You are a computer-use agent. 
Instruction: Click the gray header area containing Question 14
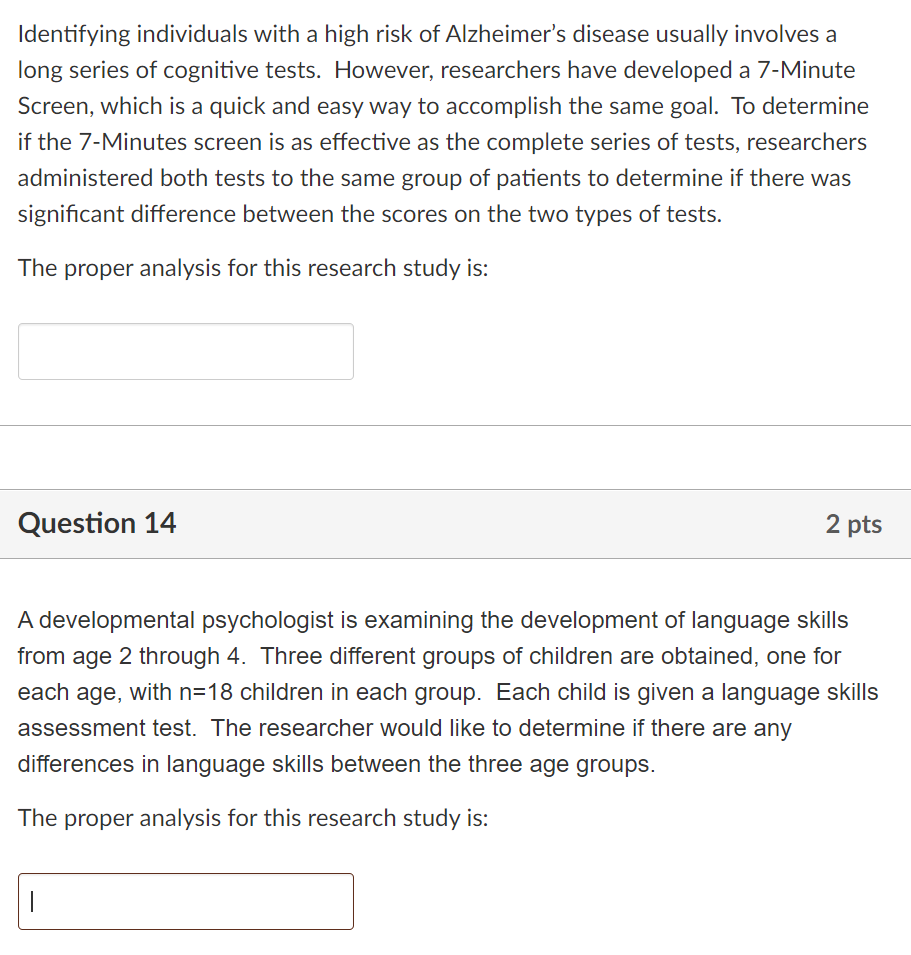(455, 523)
